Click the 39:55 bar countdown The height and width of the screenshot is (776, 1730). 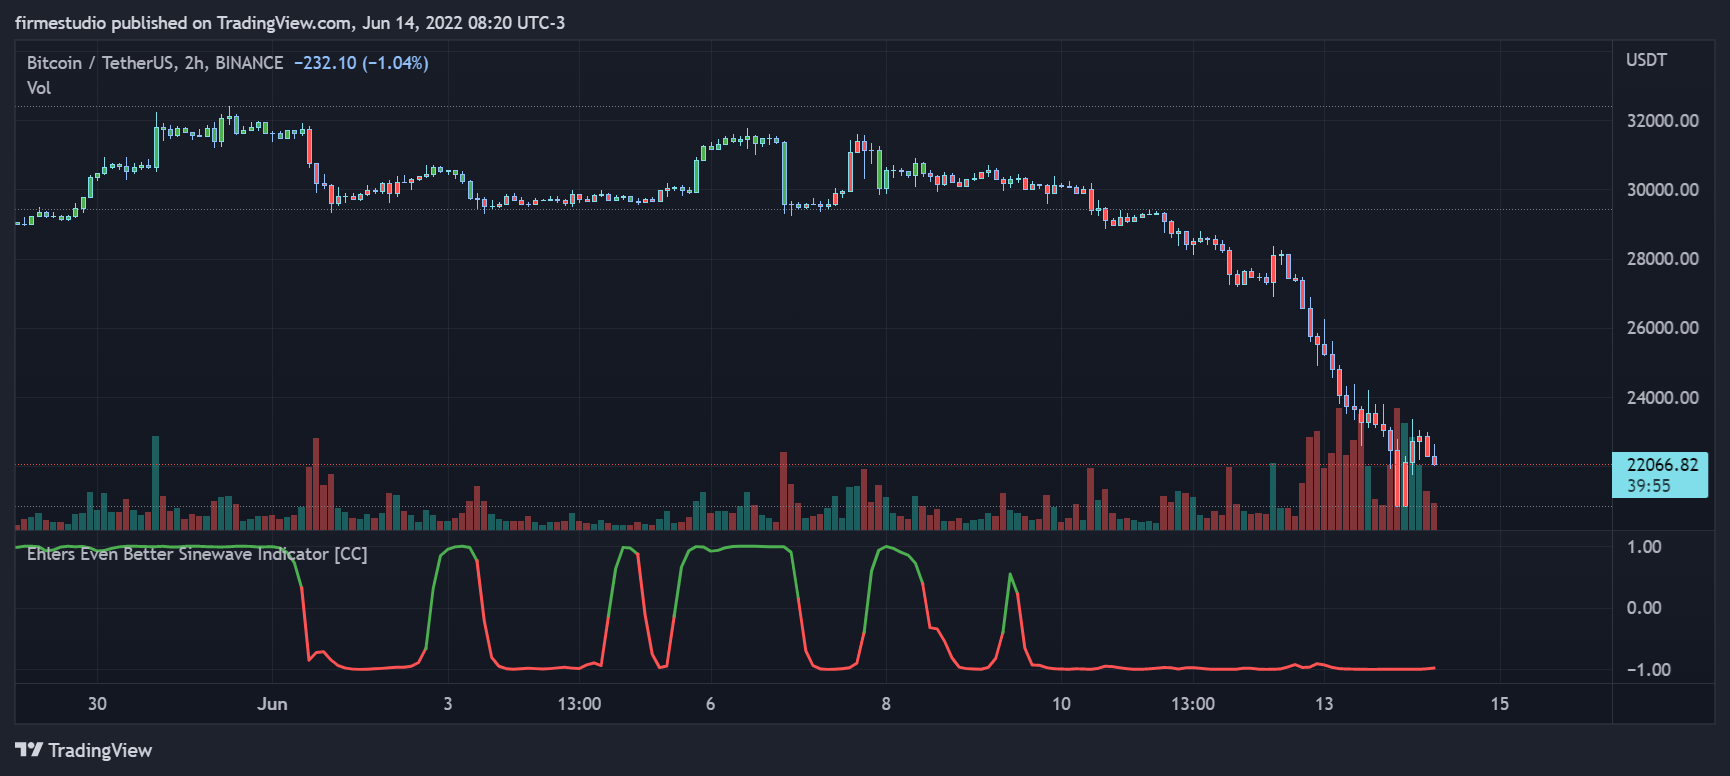tap(1648, 486)
